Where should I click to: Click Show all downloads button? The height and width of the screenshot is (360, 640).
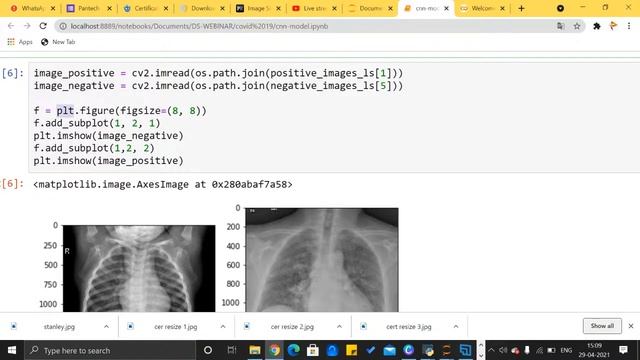tap(602, 326)
